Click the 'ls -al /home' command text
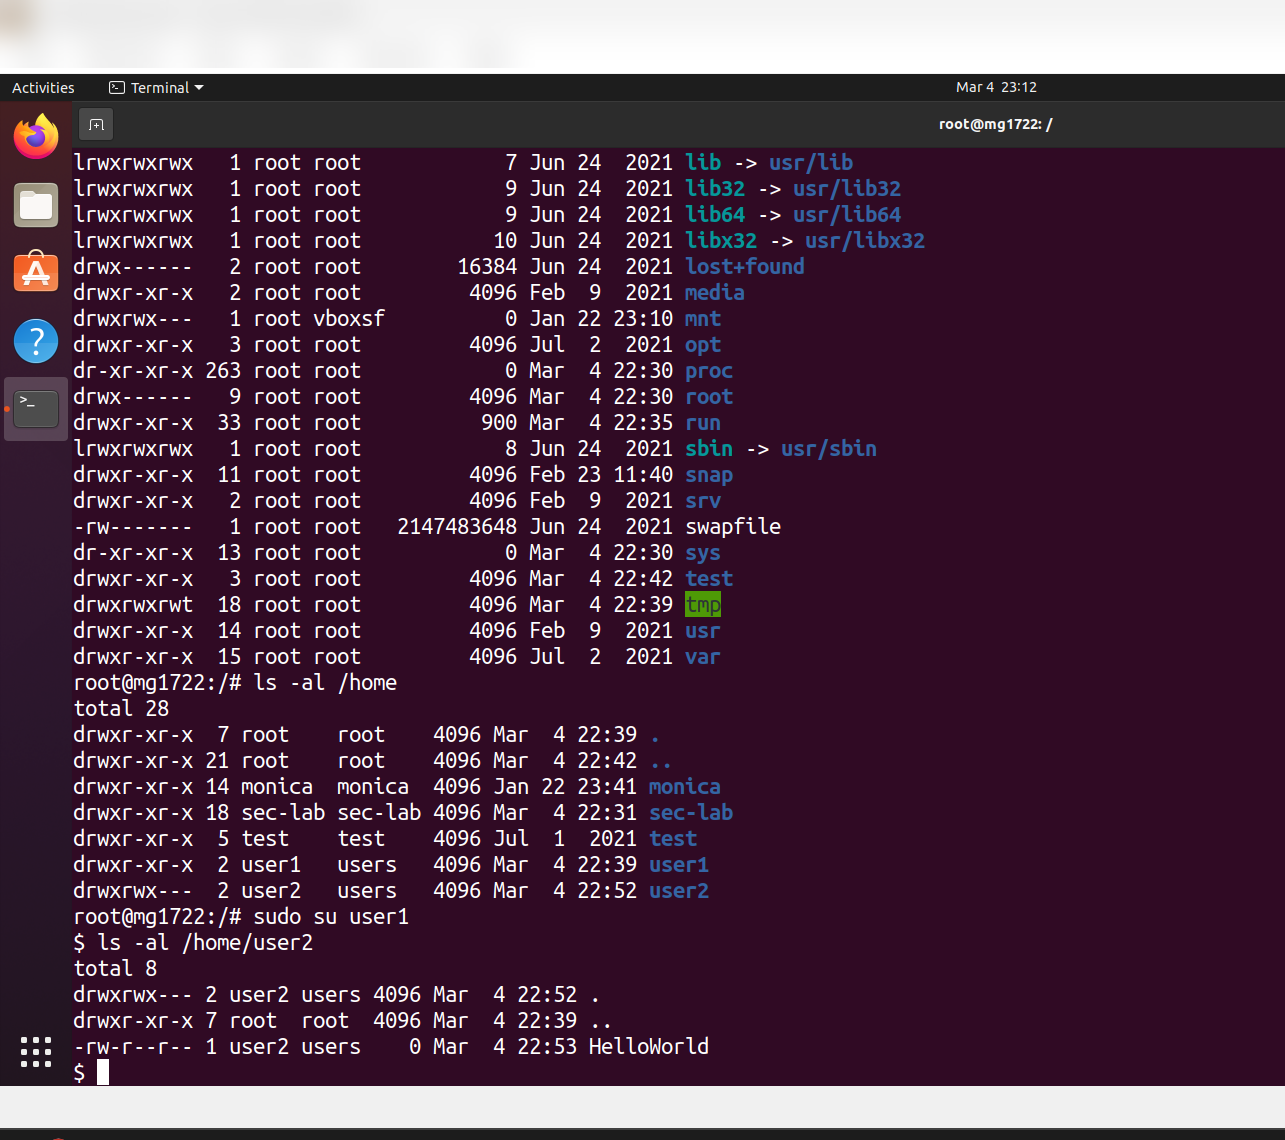1285x1140 pixels. pos(325,683)
